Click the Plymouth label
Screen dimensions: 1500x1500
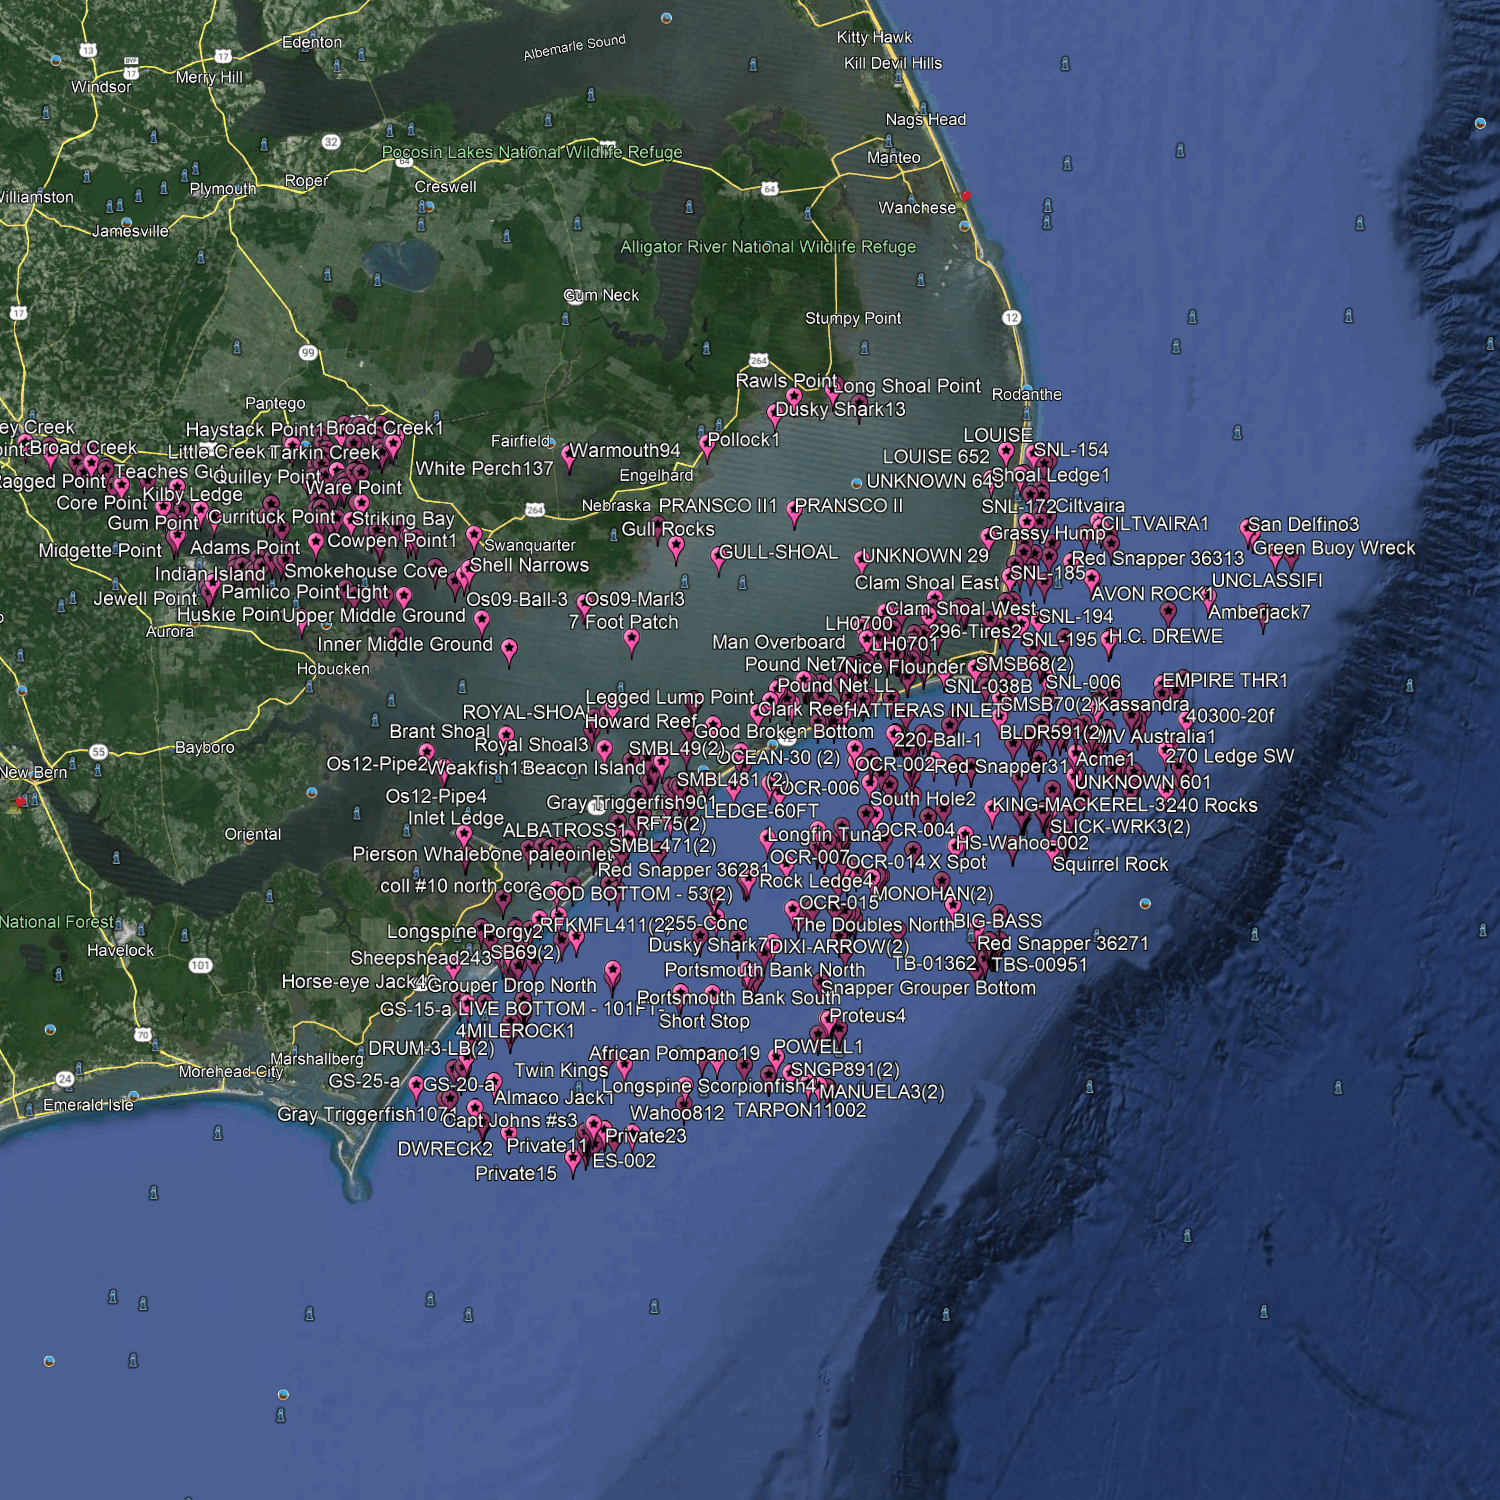(x=223, y=189)
